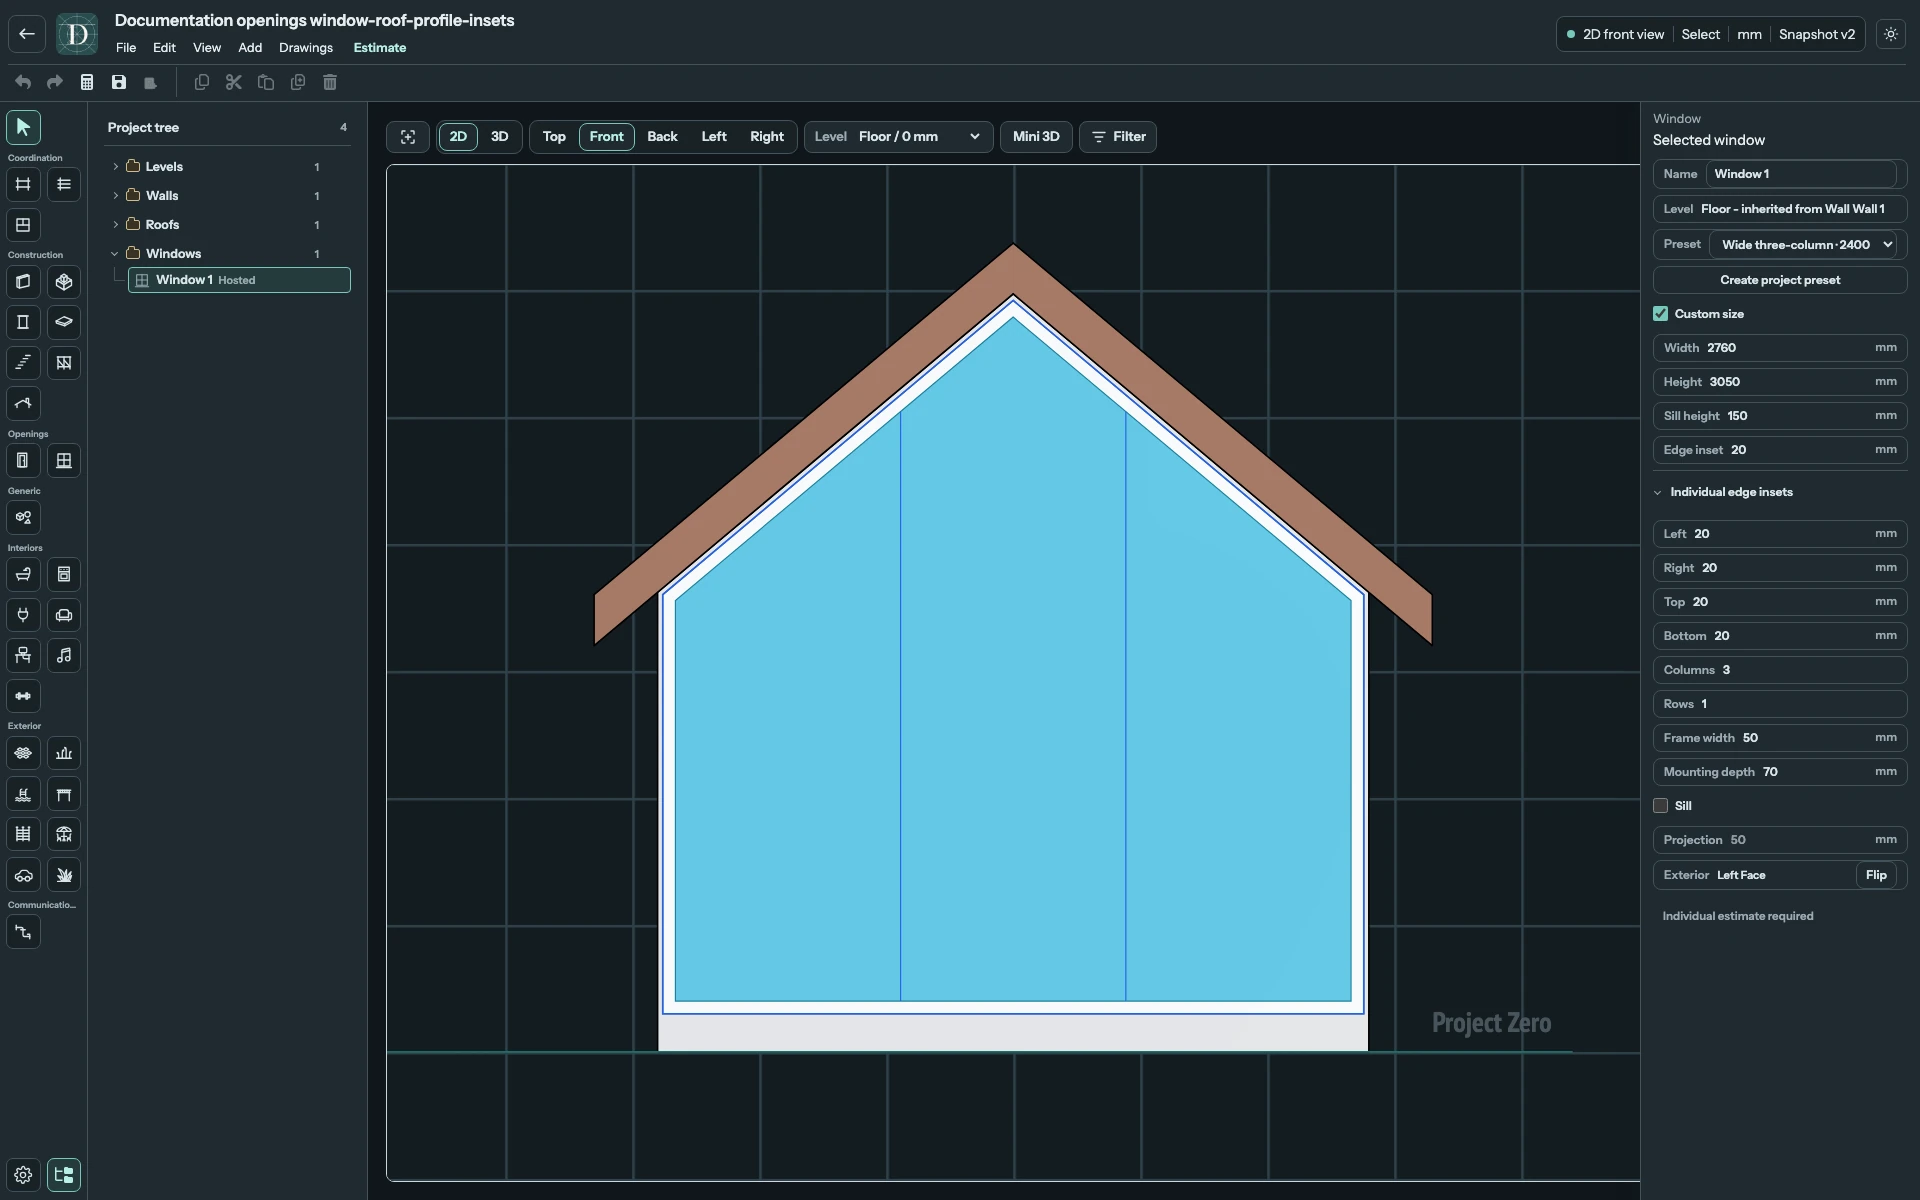Viewport: 1920px width, 1200px height.
Task: Select the plant vegetation tool
Action: 64,875
